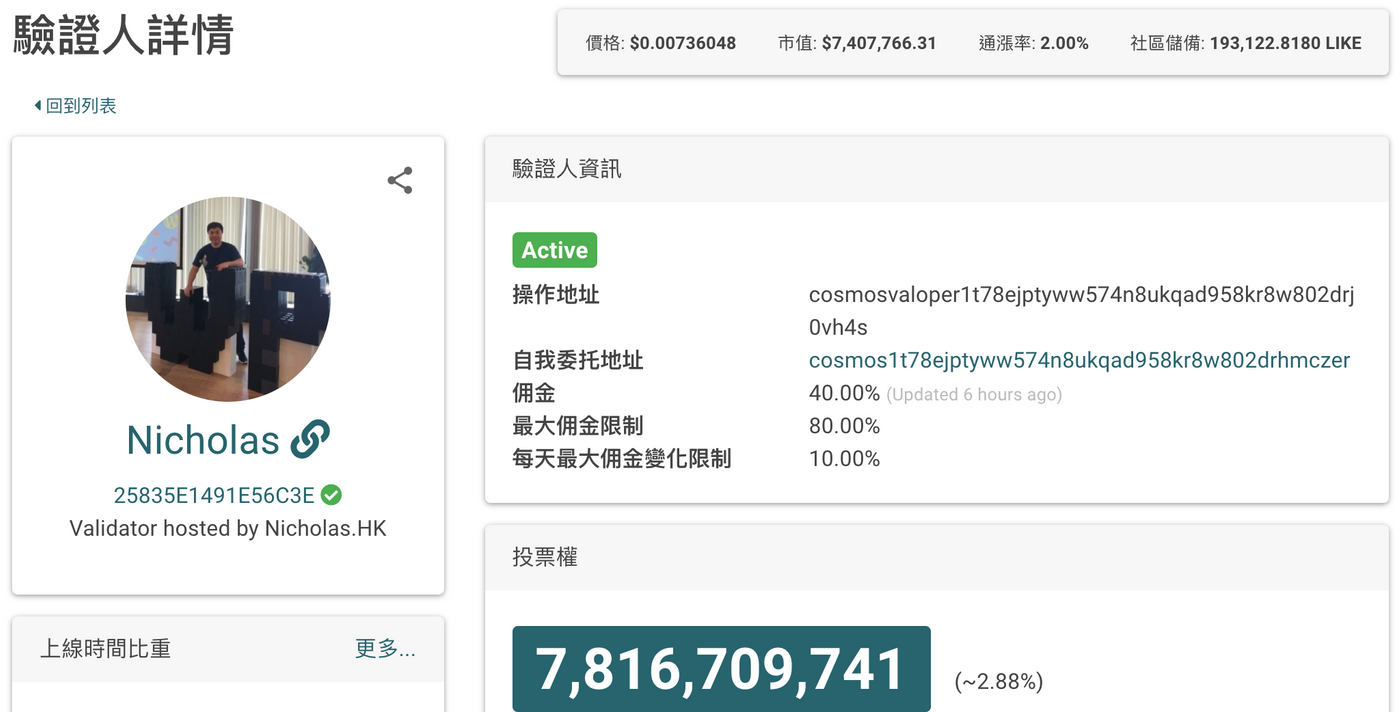The width and height of the screenshot is (1400, 712).
Task: Open the Nicholas validator name link
Action: point(203,439)
